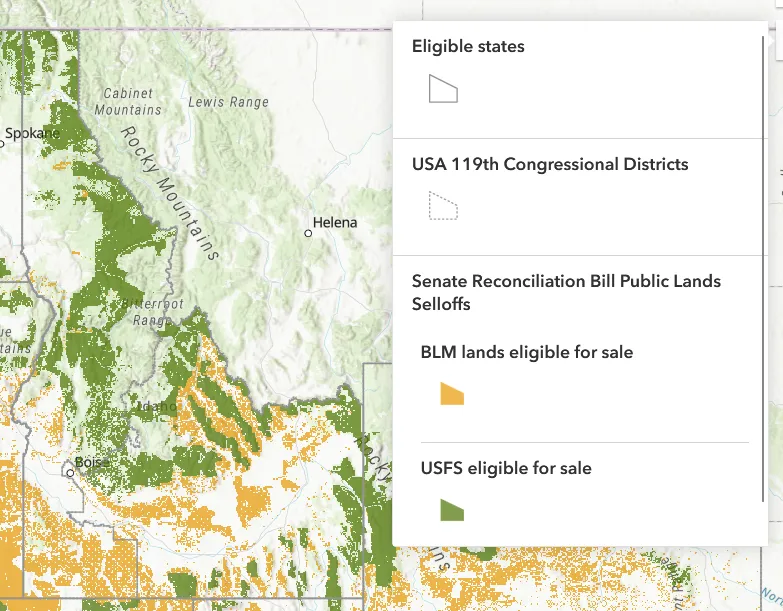
Task: Click the Helena city label on map
Action: pos(335,223)
